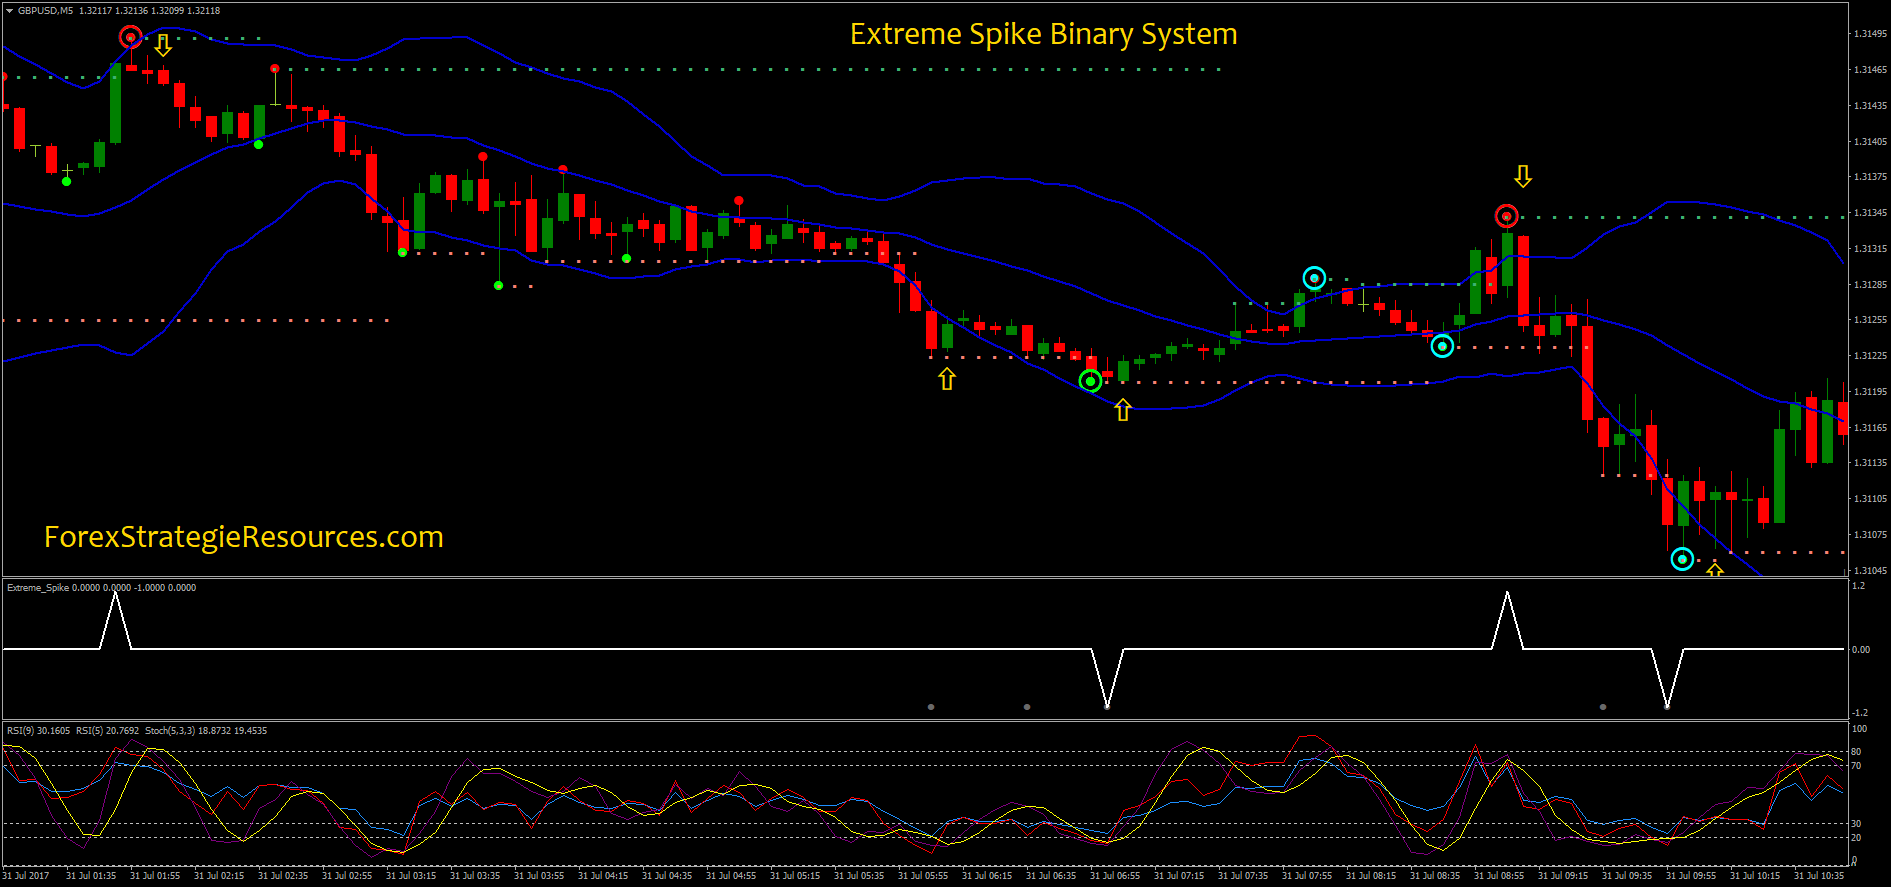The width and height of the screenshot is (1891, 887).
Task: Click the 31 Jul 05:35 time label
Action: tap(859, 876)
